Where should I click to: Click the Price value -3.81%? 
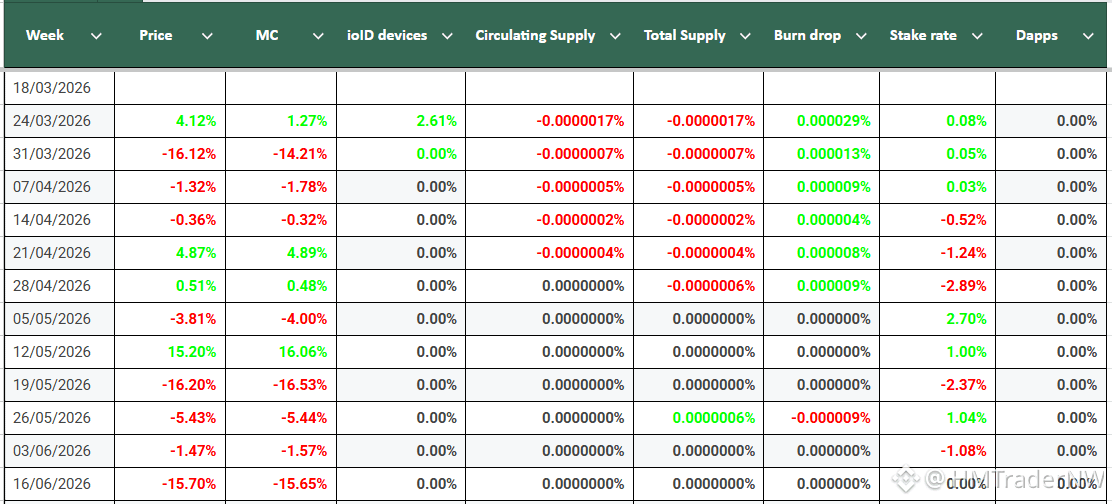click(x=192, y=319)
